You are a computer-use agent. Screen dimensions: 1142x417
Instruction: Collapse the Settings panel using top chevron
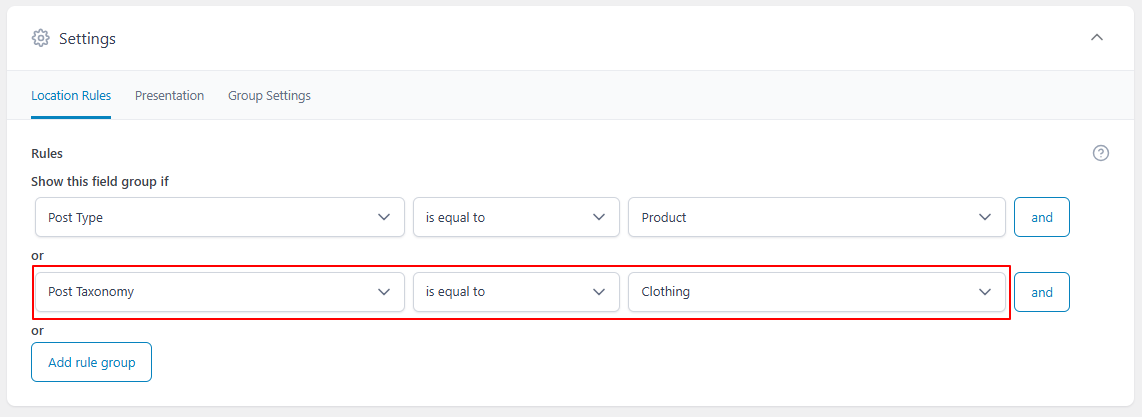(x=1097, y=38)
